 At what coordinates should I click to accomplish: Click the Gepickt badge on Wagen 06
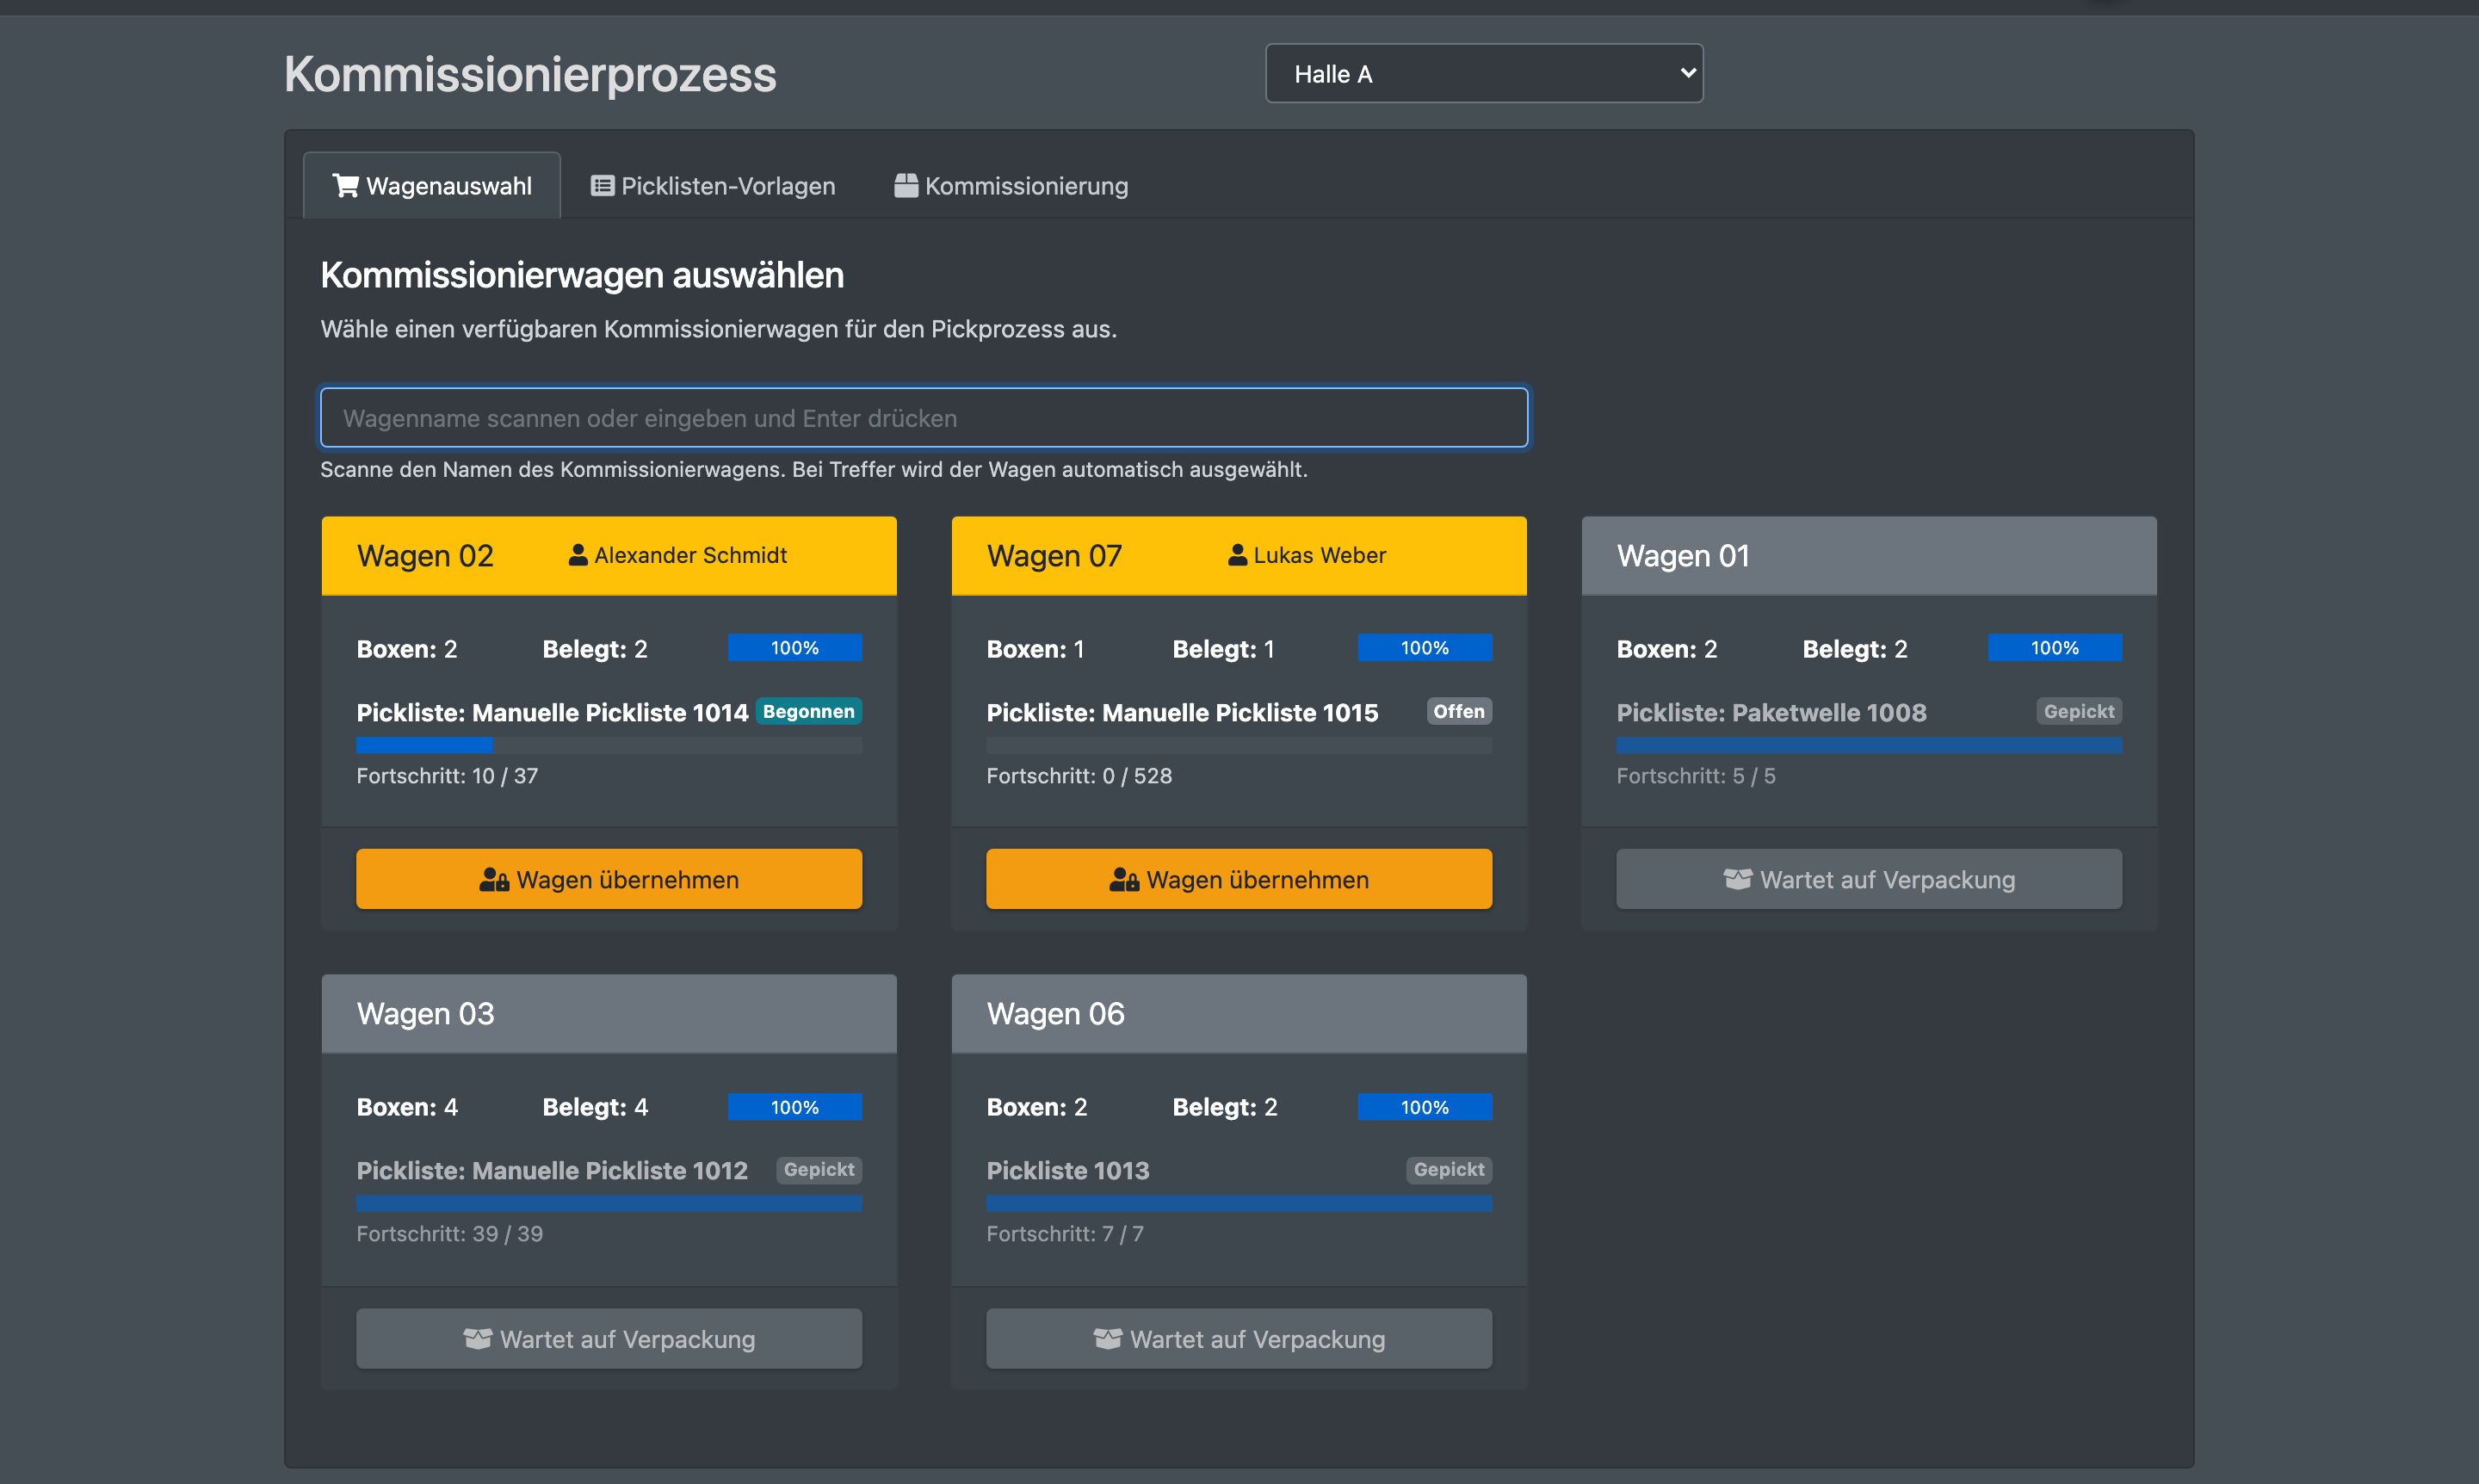pos(1449,1170)
